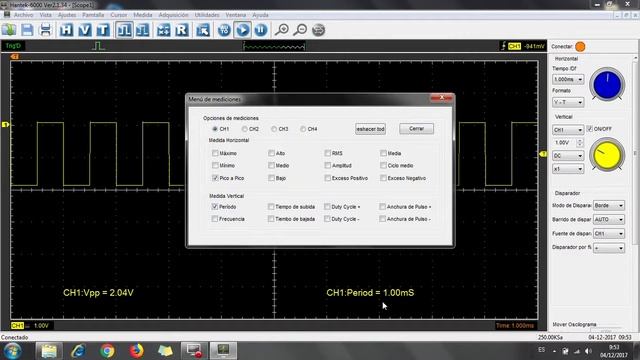Click the 1.00V voltage stepper arrows
This screenshot has height=360, width=640.
point(580,142)
